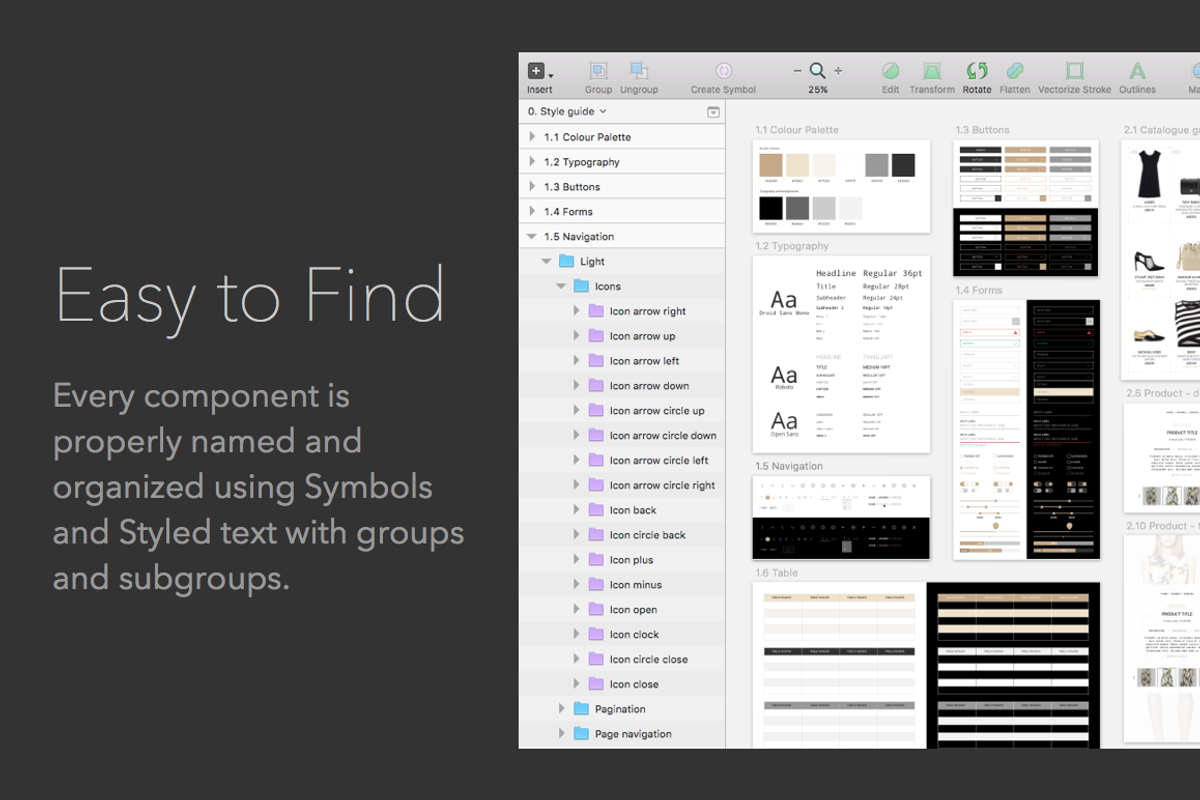Open the 0. Style guide page dropdown
This screenshot has height=800, width=1200.
coord(567,112)
